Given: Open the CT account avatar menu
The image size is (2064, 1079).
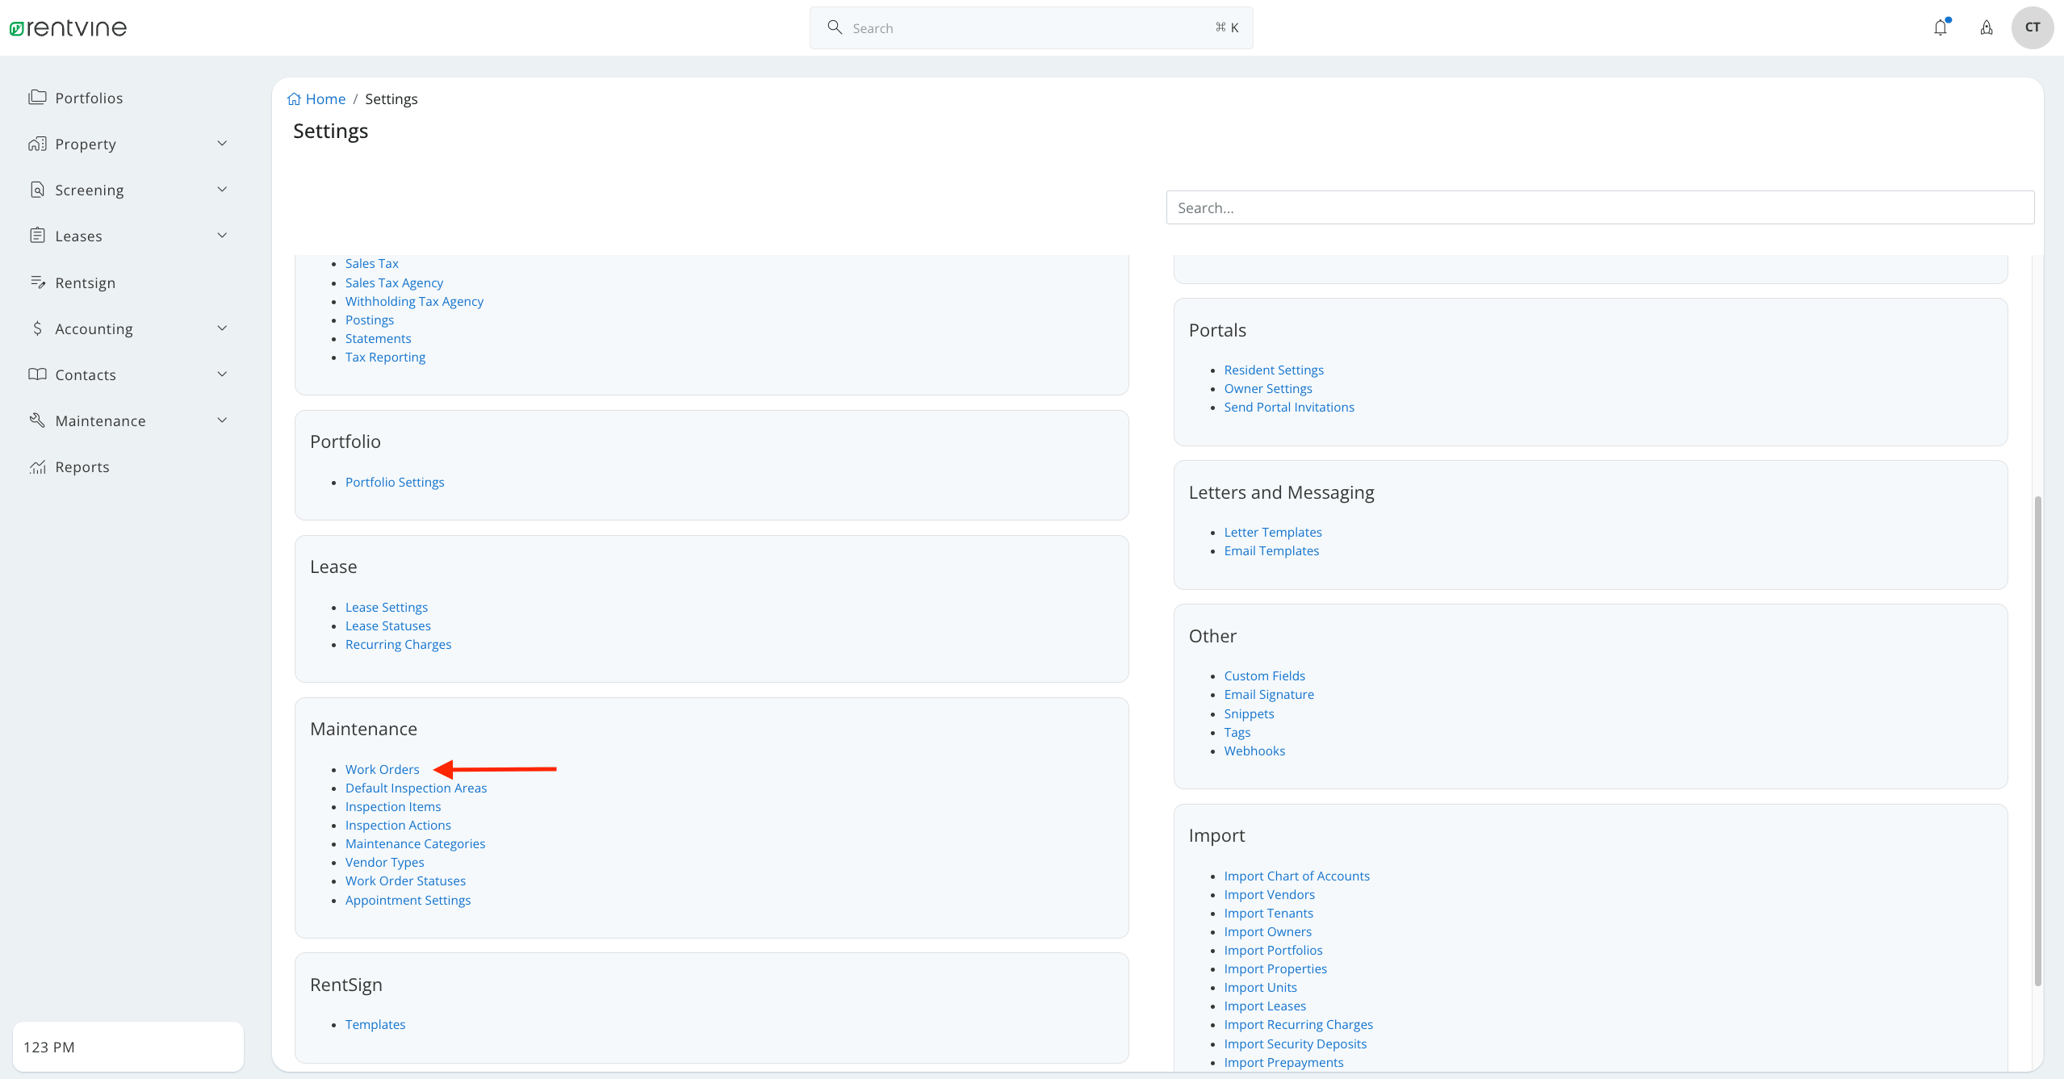Looking at the screenshot, I should click(x=2032, y=27).
